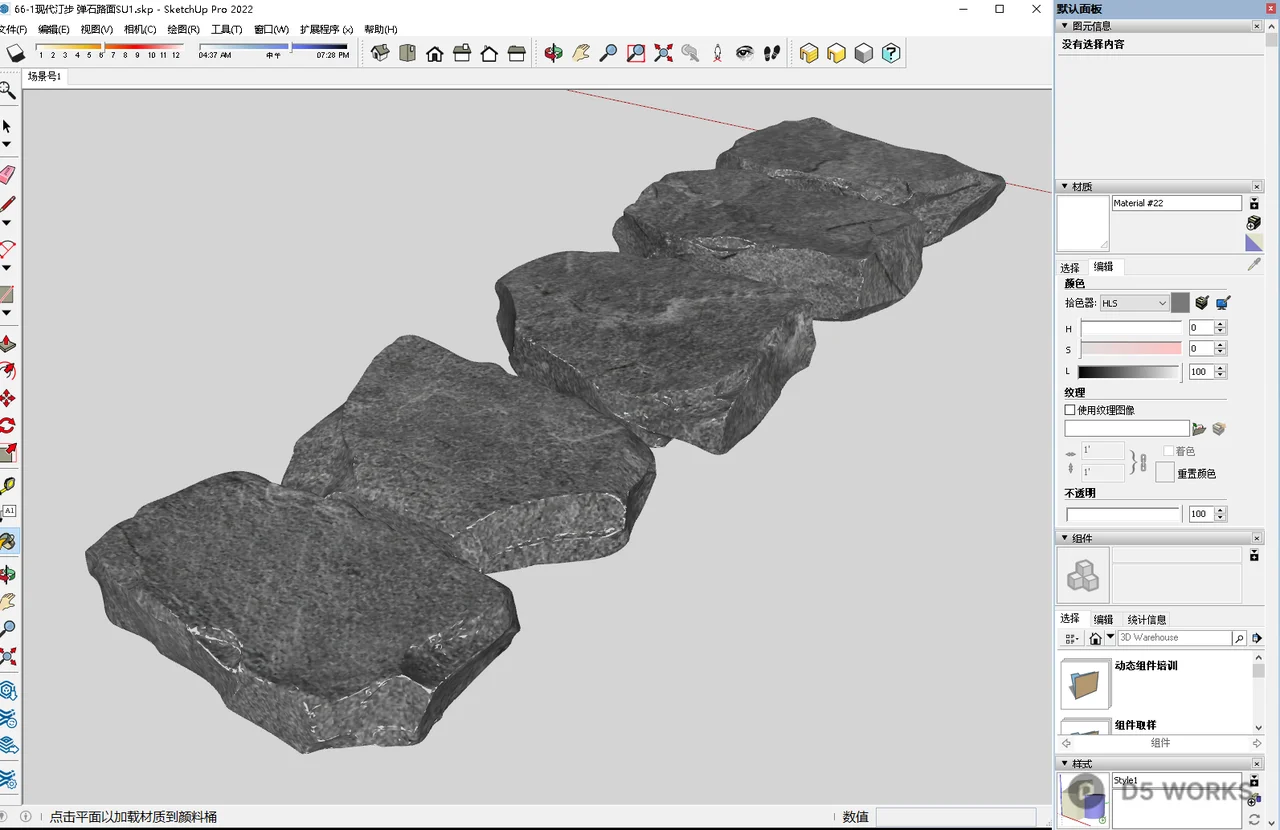The width and height of the screenshot is (1280, 830).
Task: Close the 材质 panel
Action: coord(1257,187)
